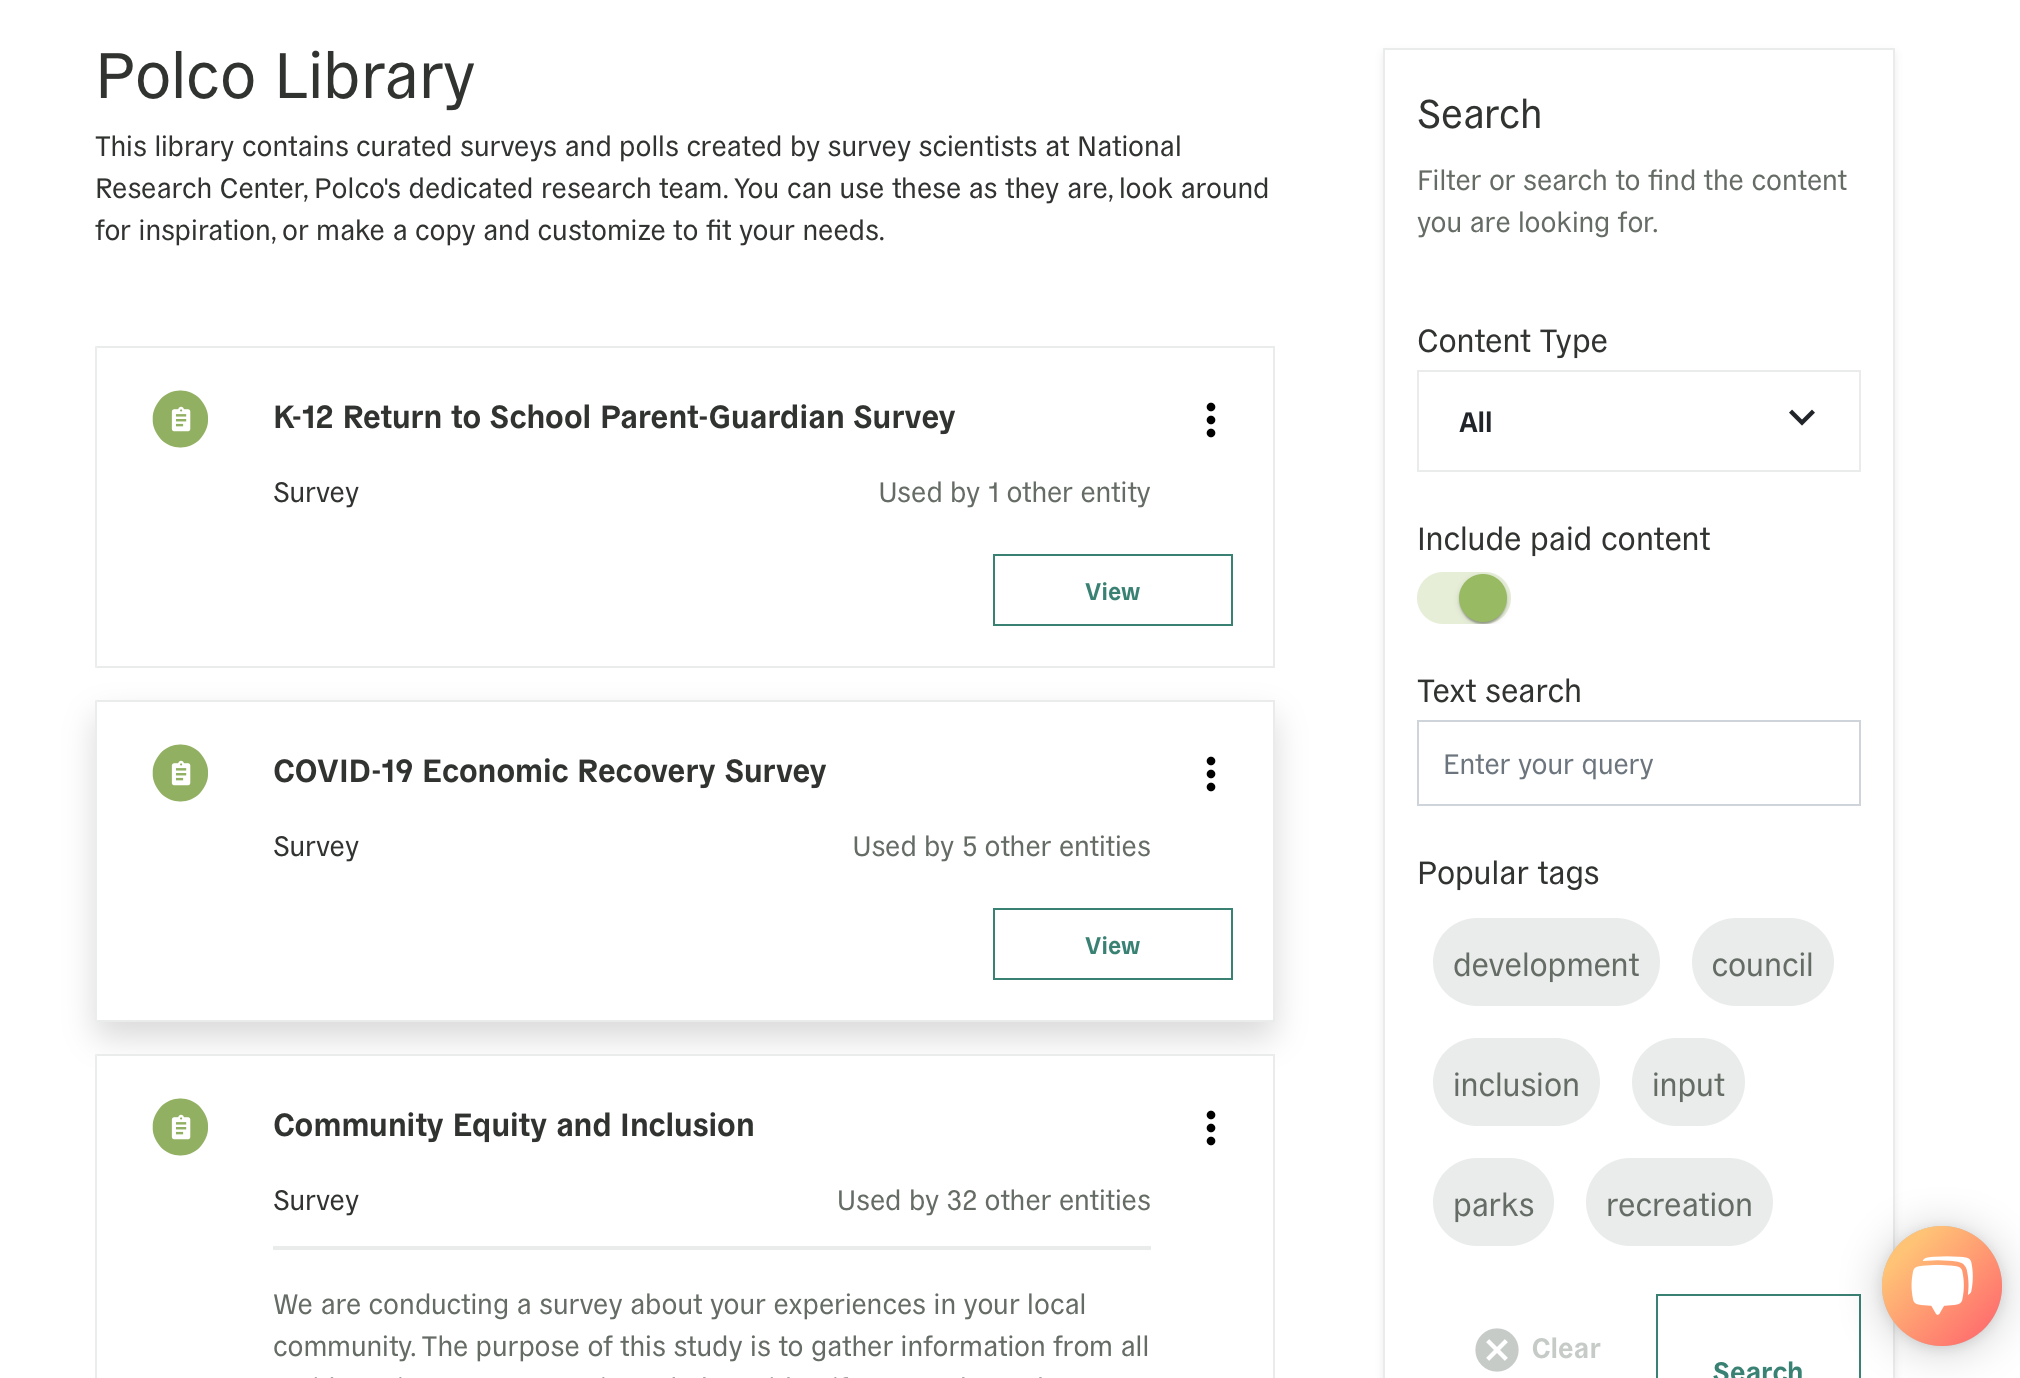Click the Clear X icon
The width and height of the screenshot is (2020, 1378).
coord(1496,1349)
